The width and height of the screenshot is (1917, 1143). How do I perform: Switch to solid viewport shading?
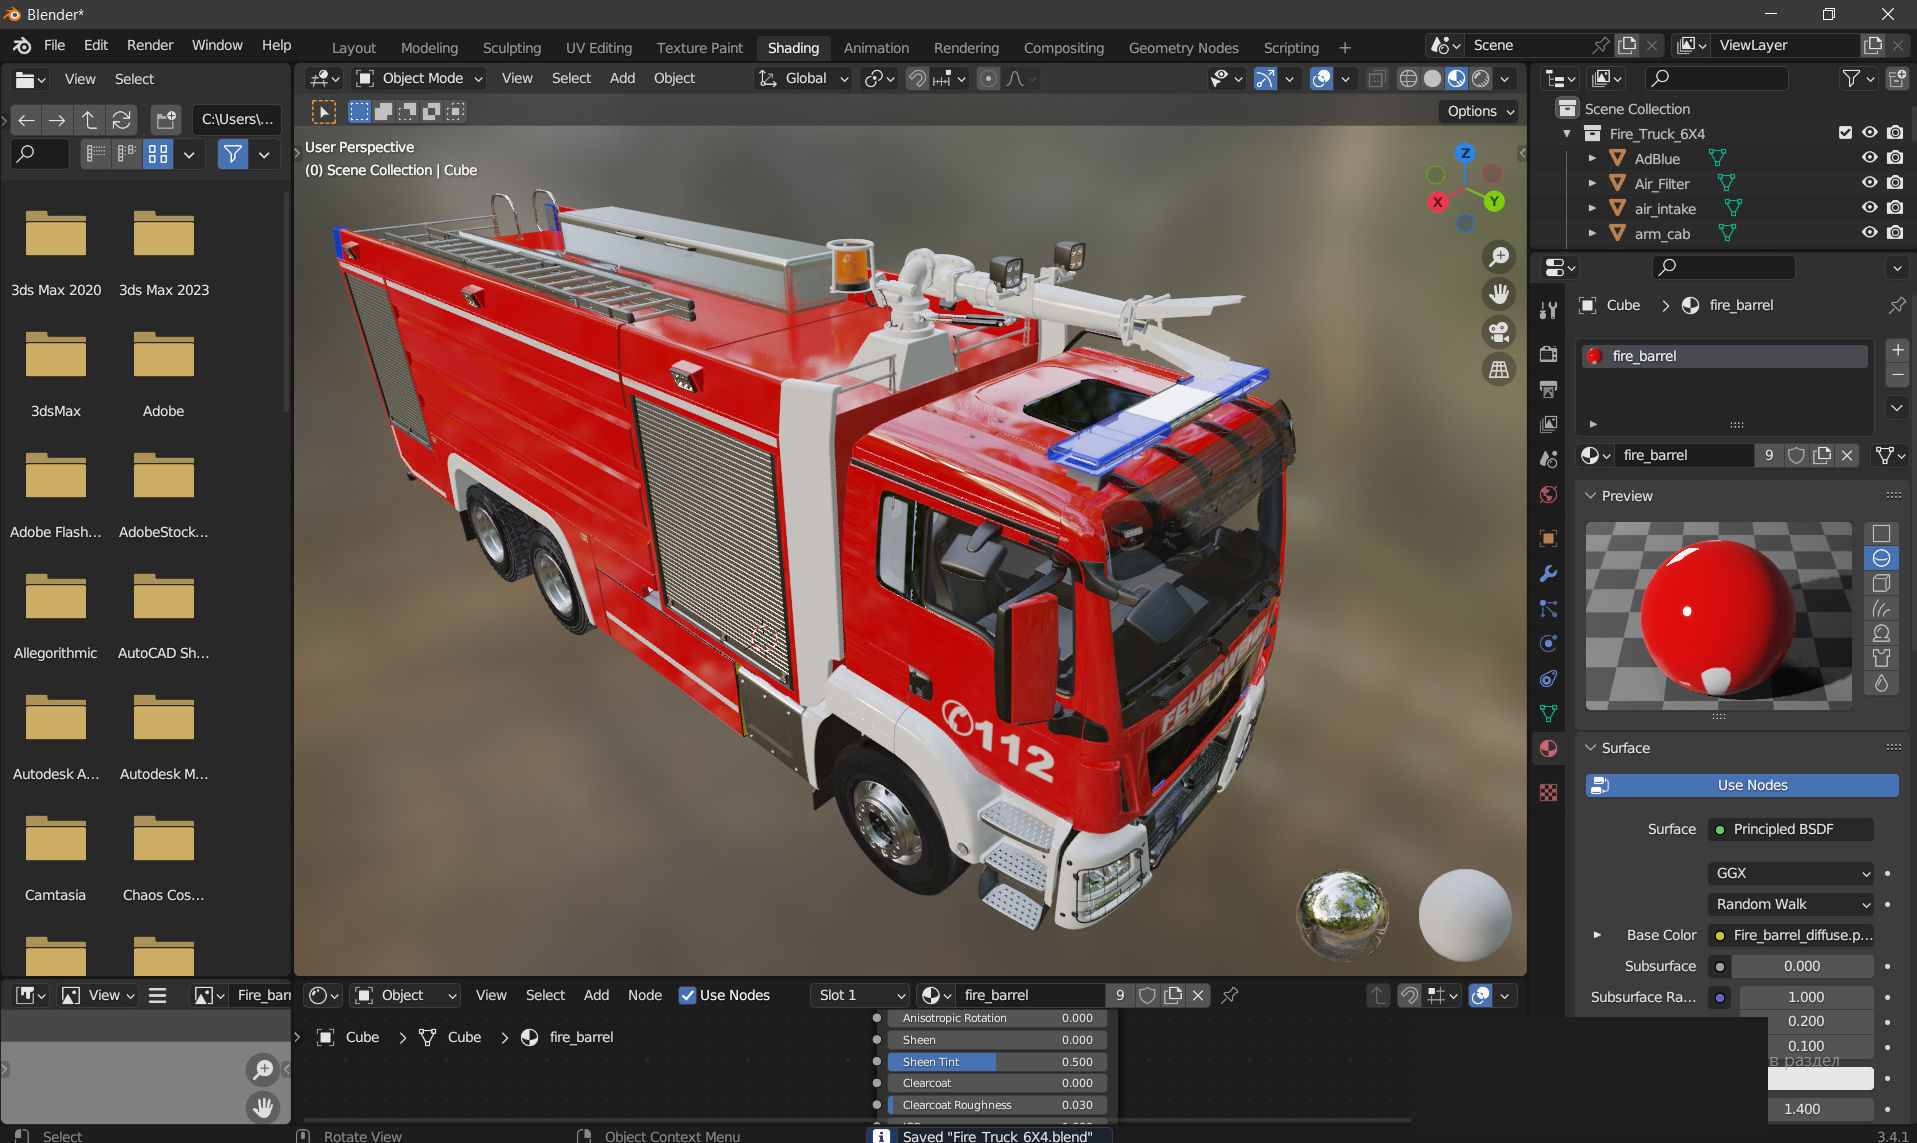pos(1432,78)
